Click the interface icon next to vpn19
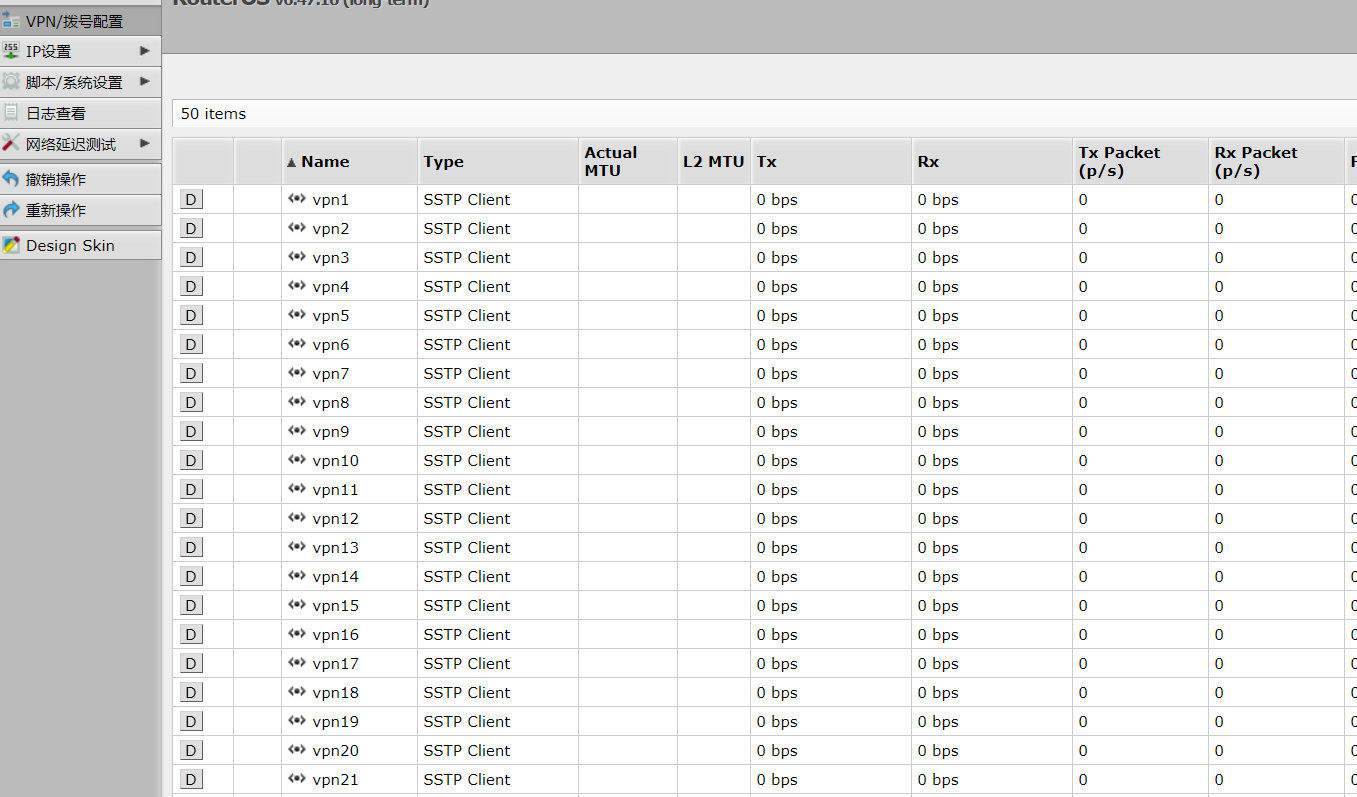The image size is (1357, 797). coord(297,720)
